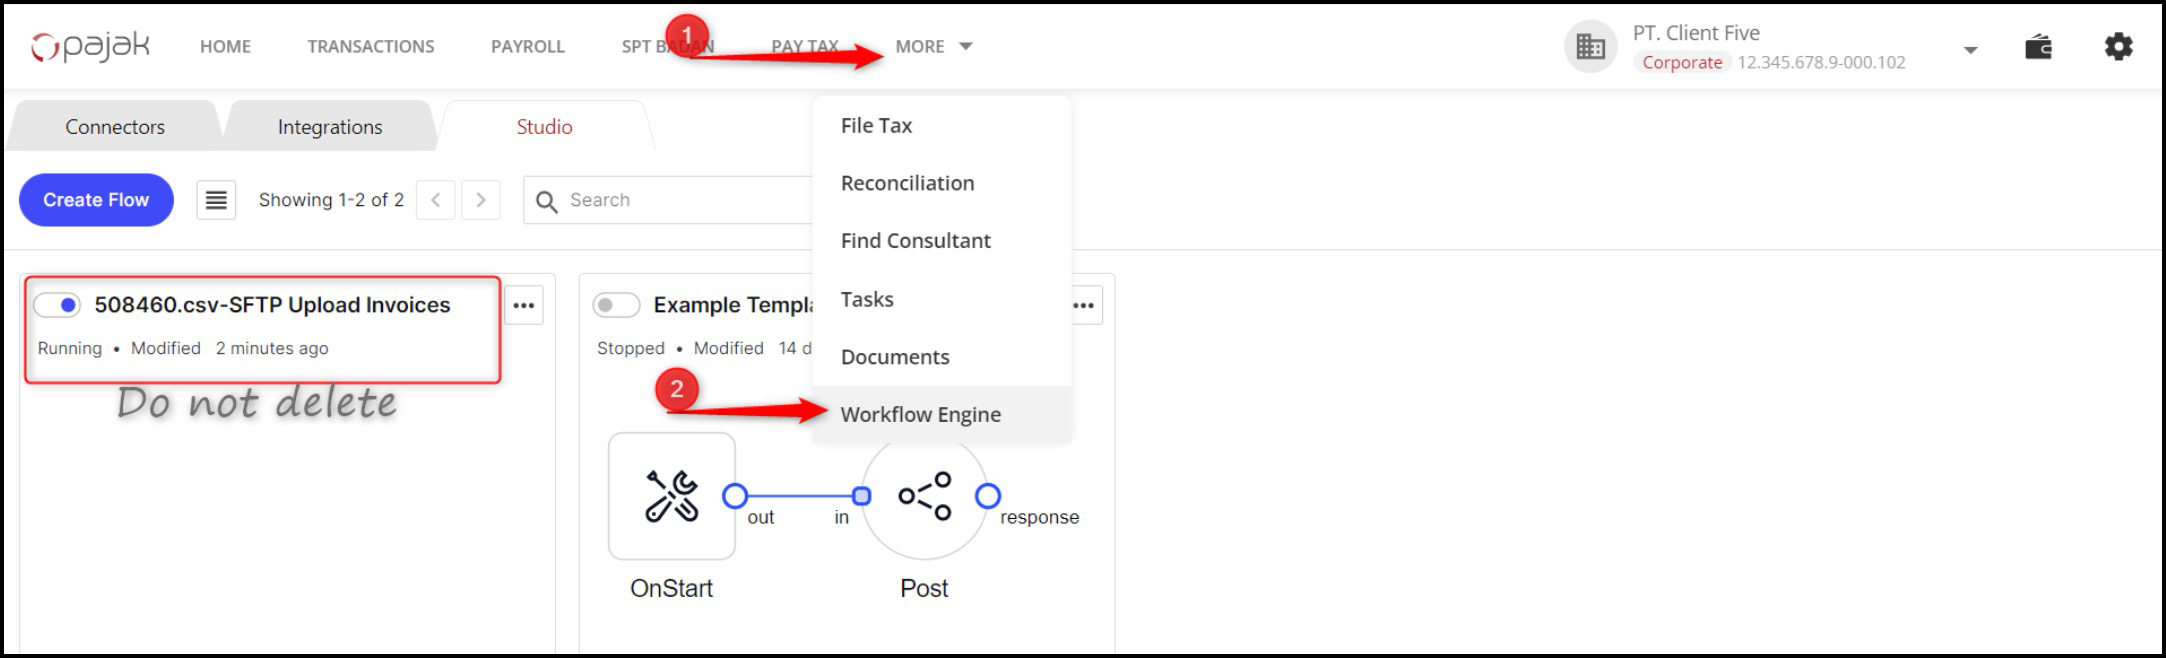Switch to the Connectors tab
Image resolution: width=2166 pixels, height=658 pixels.
pos(115,127)
